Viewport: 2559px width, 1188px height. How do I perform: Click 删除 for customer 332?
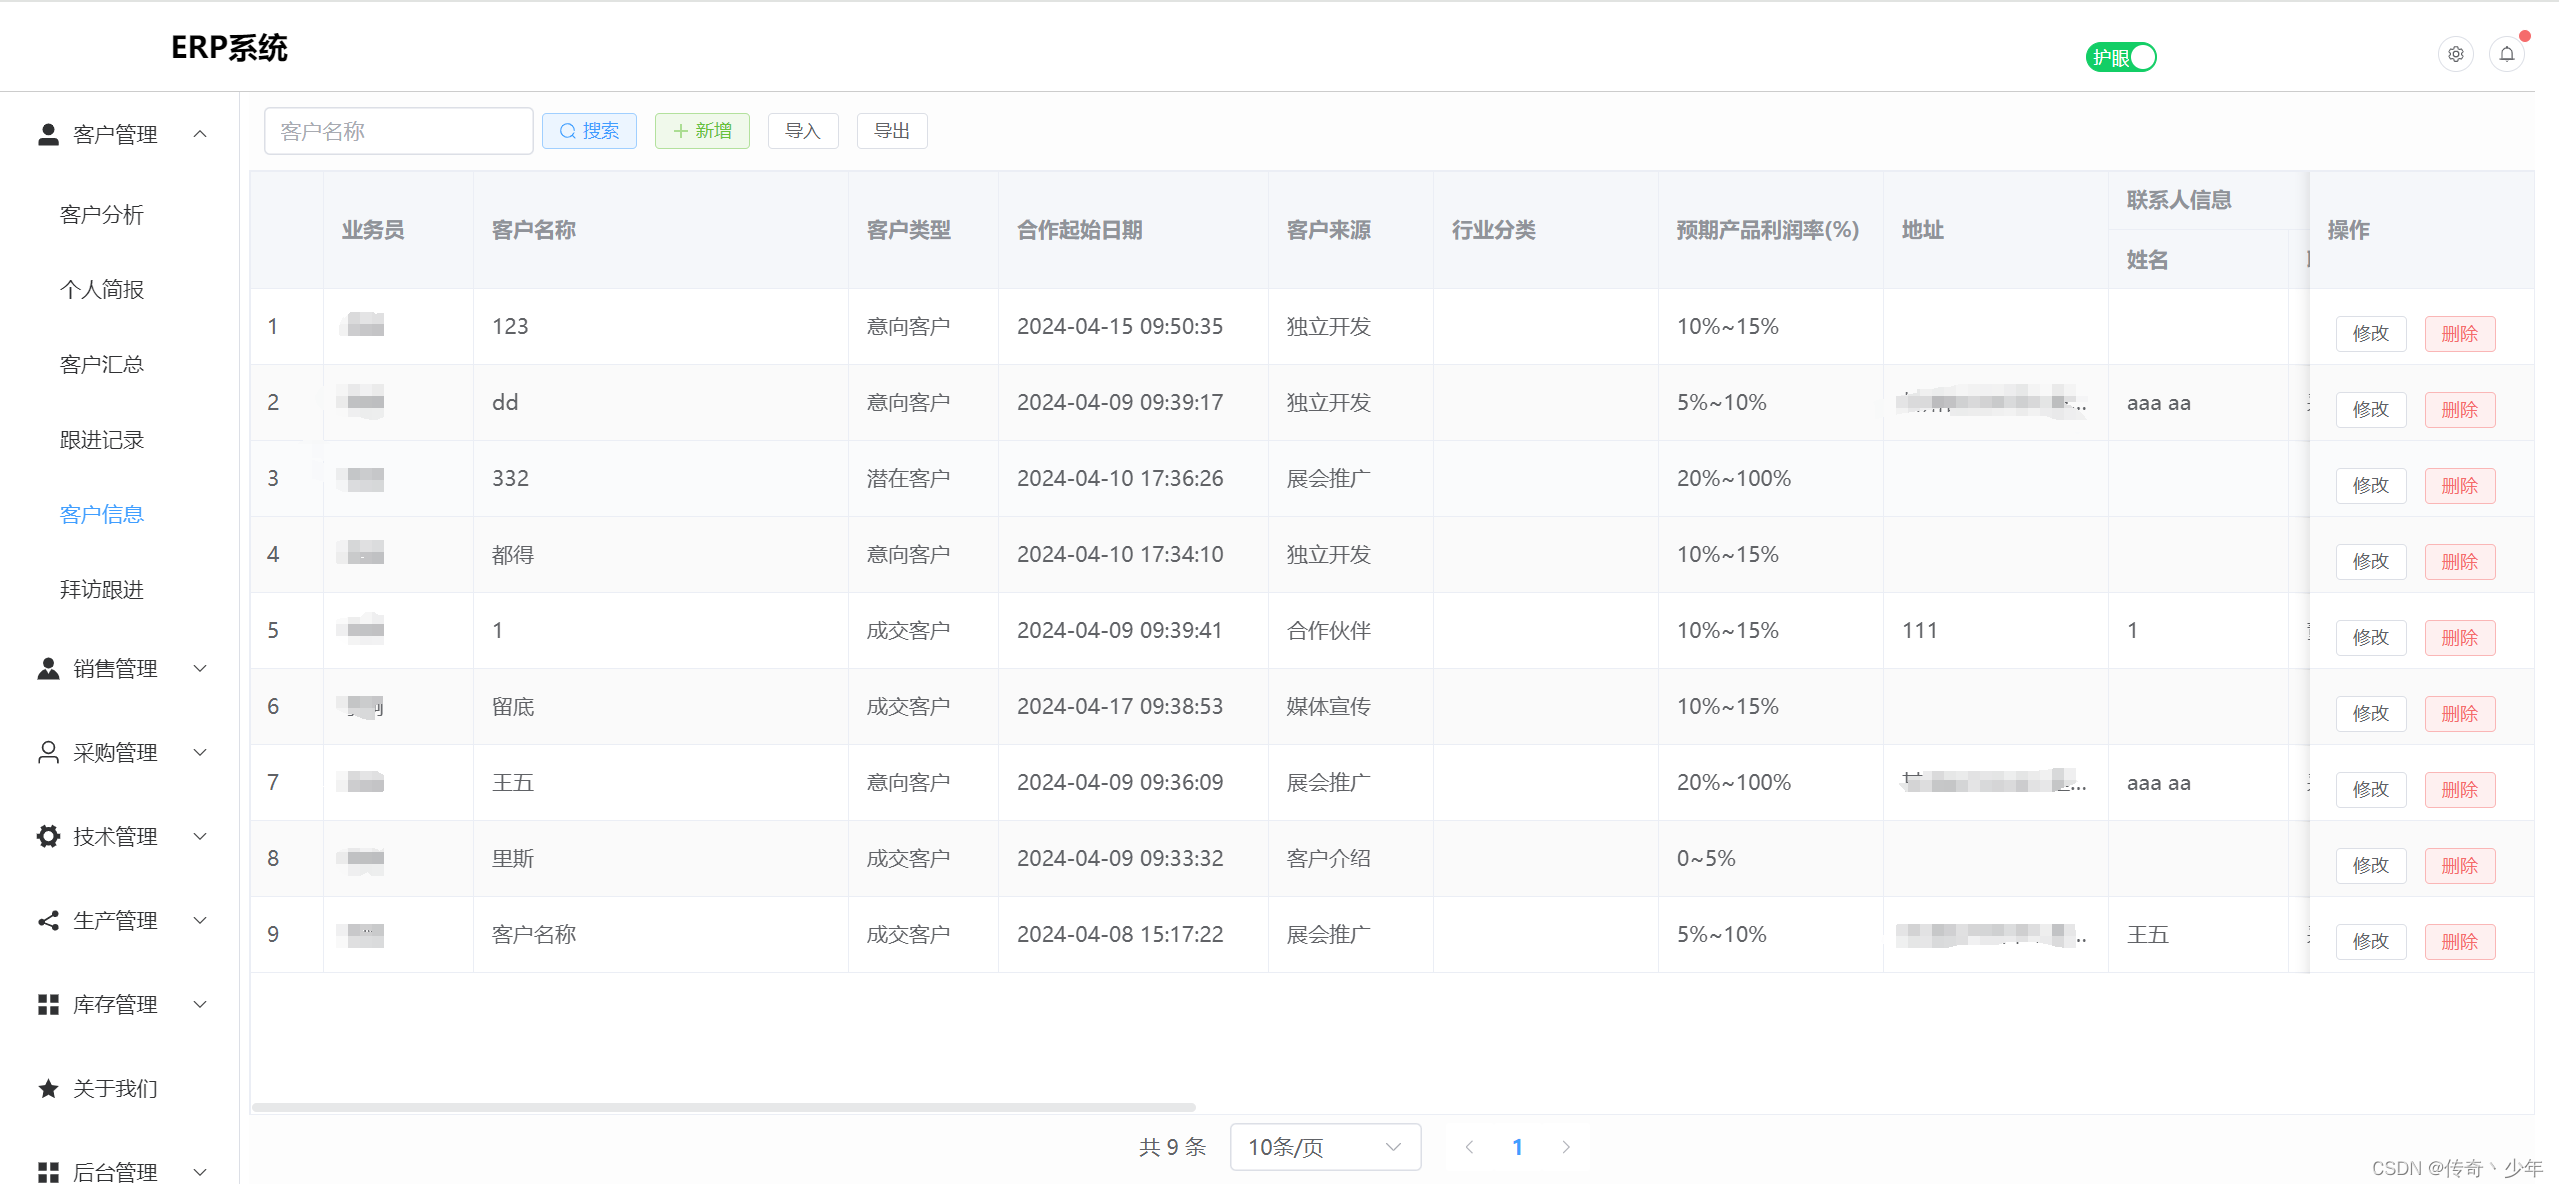point(2460,486)
